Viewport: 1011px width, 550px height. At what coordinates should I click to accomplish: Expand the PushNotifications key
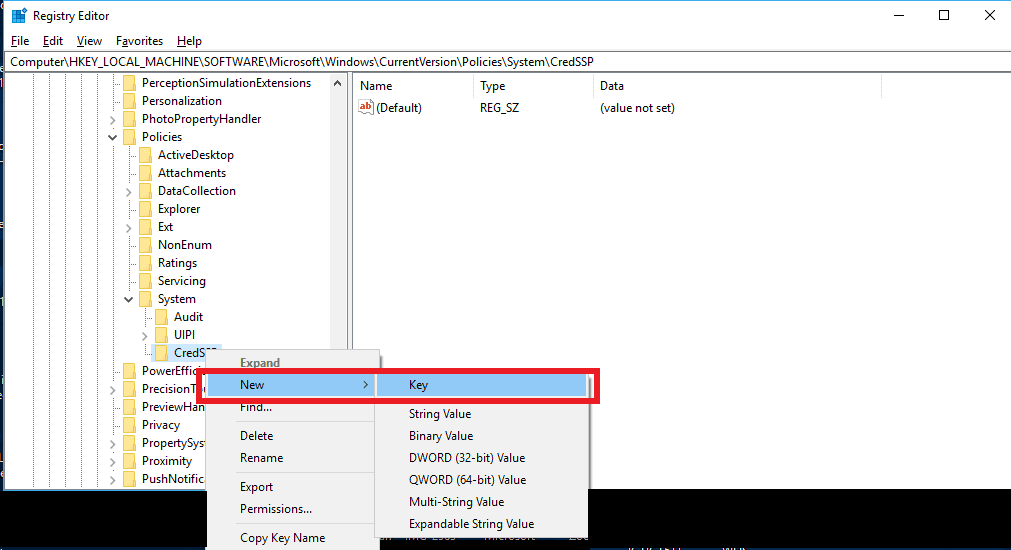[x=113, y=480]
